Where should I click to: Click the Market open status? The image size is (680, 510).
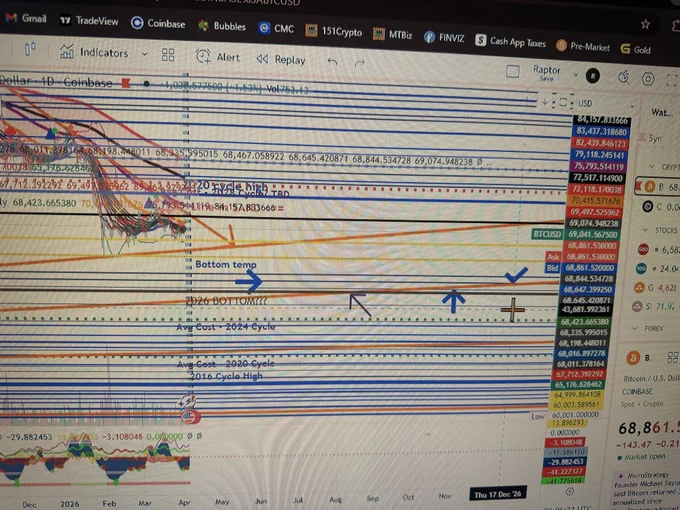click(x=641, y=457)
